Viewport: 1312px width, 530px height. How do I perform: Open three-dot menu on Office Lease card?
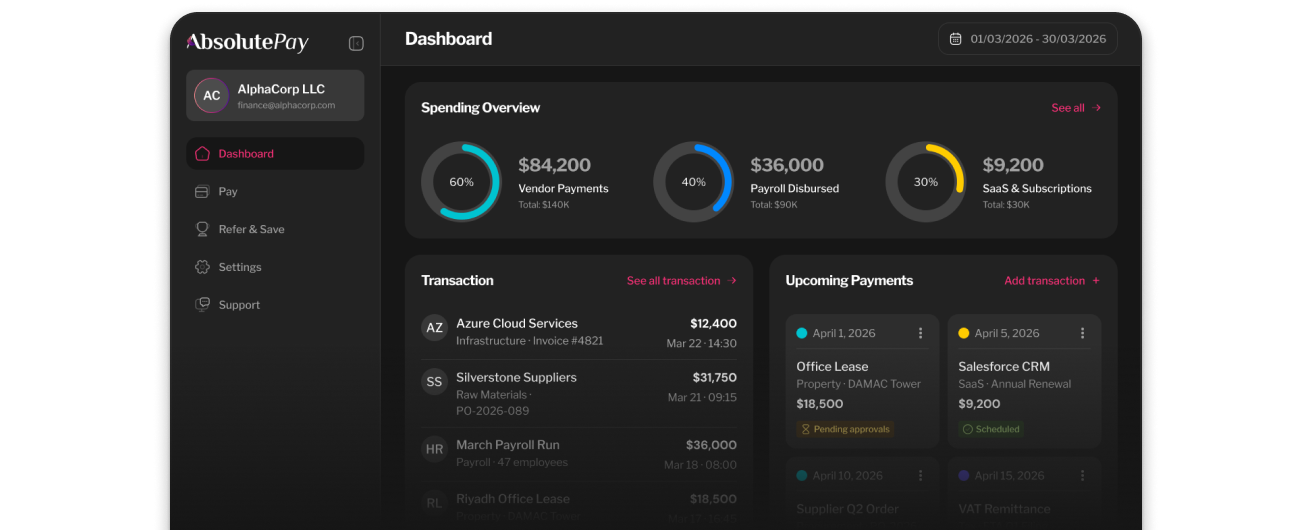point(921,333)
